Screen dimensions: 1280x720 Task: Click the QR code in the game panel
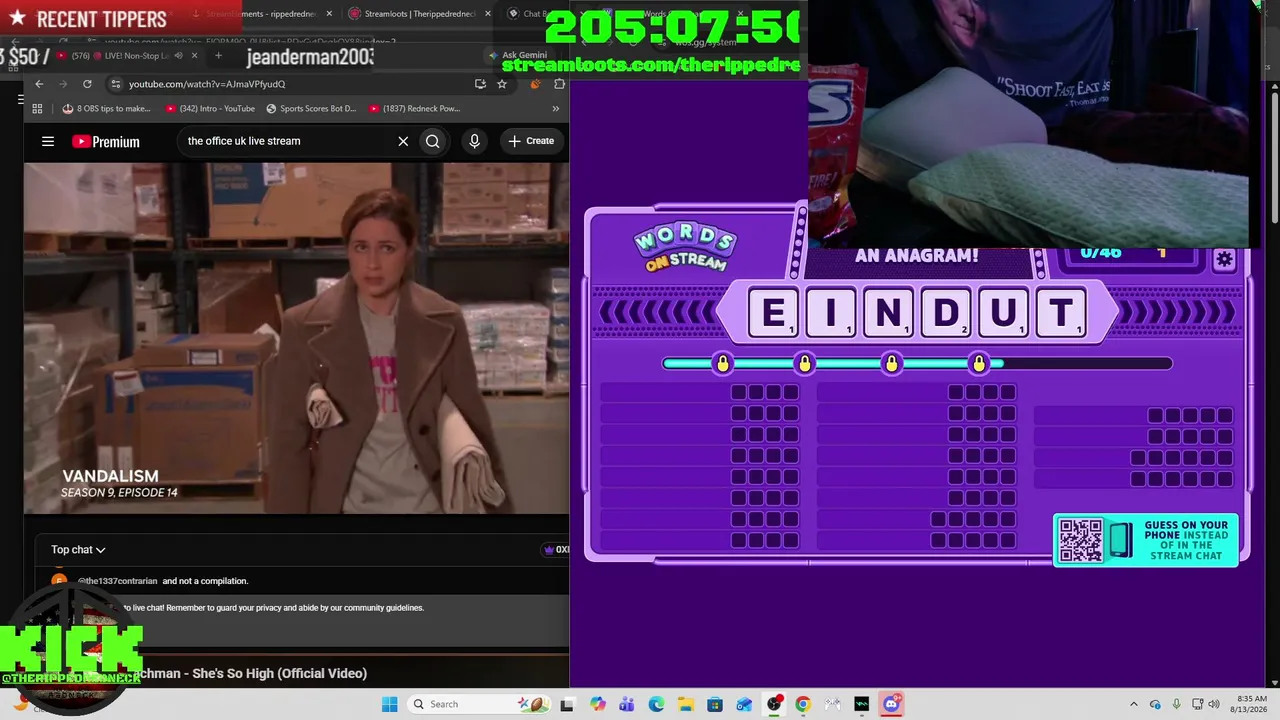(x=1080, y=540)
